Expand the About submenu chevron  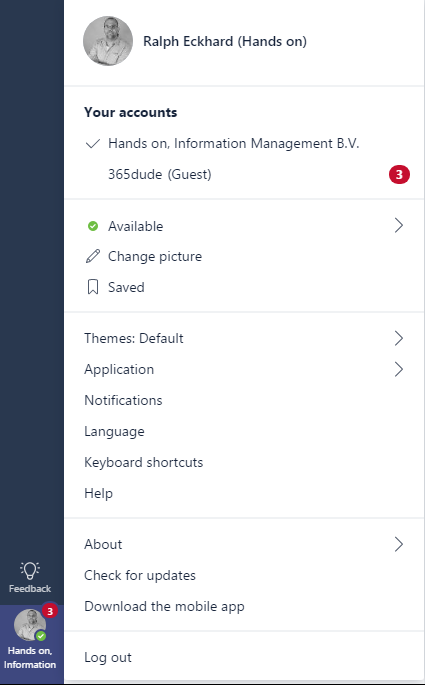pos(398,544)
